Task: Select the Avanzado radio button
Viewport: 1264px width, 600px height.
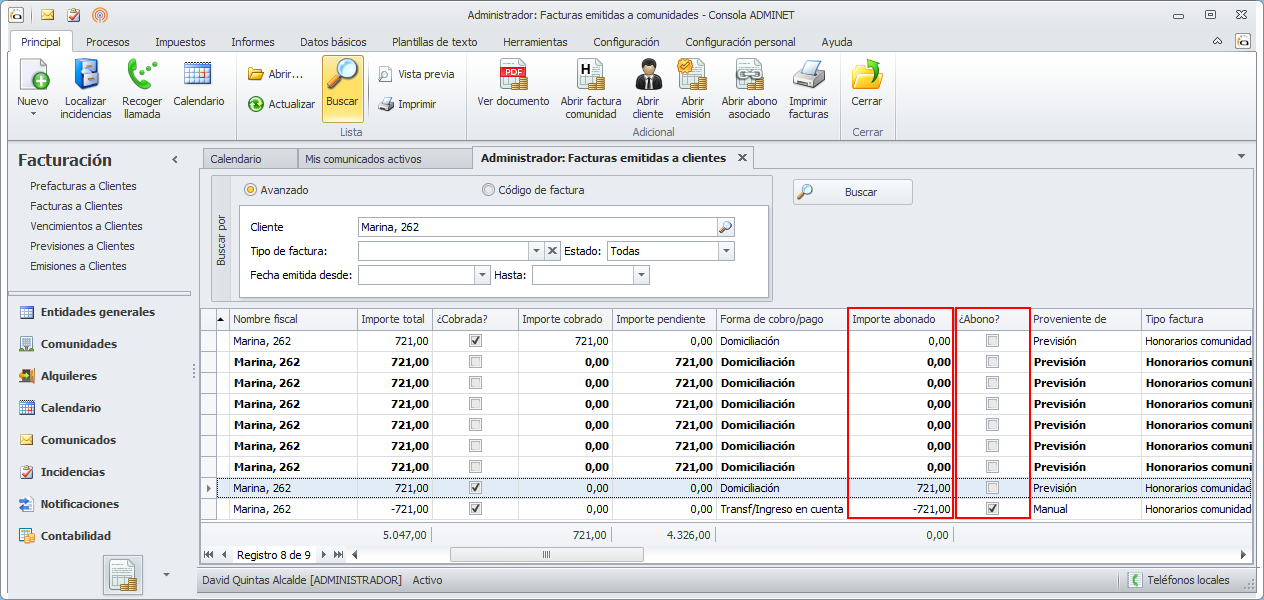Action: [x=251, y=190]
